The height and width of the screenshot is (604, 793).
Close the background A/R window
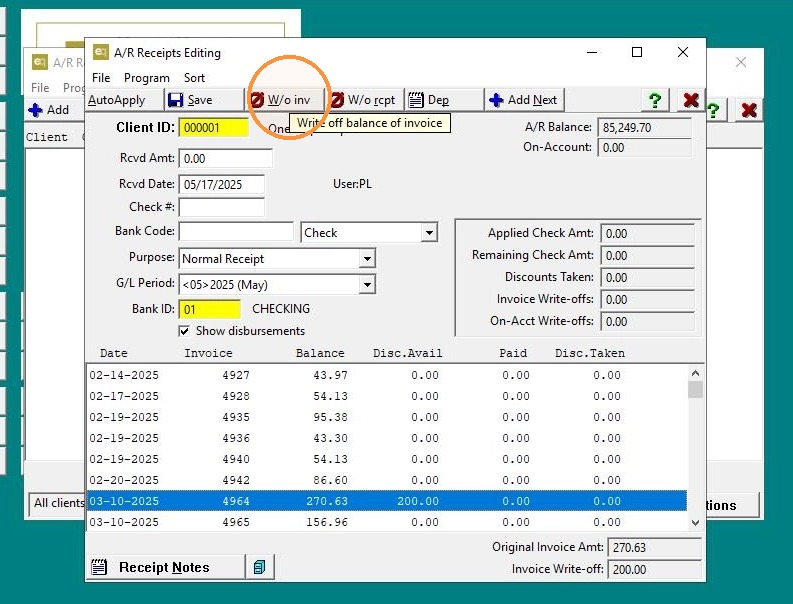[741, 62]
